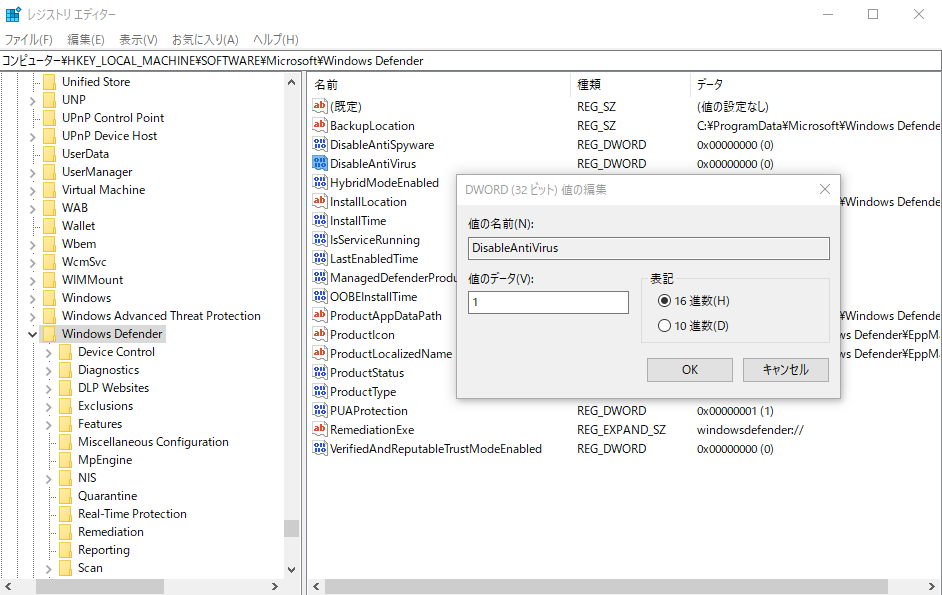Select the ProductAppDataPath string icon
Screen dimensions: 942x595
point(320,316)
